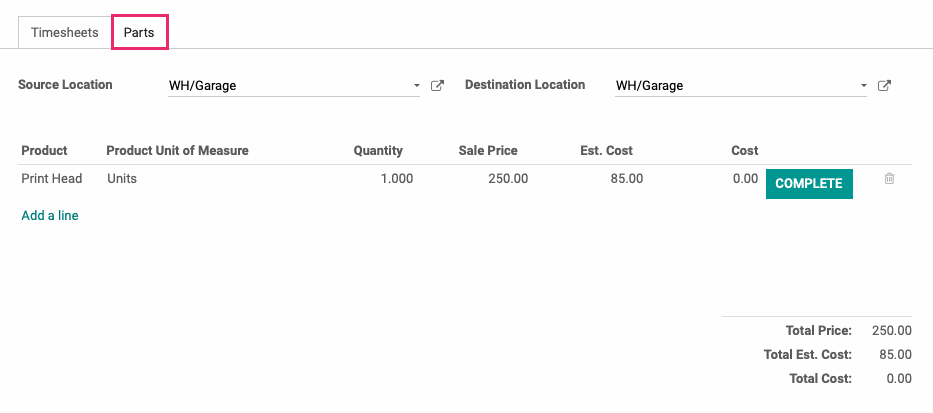Sort by Product Unit of Measure header

click(177, 151)
